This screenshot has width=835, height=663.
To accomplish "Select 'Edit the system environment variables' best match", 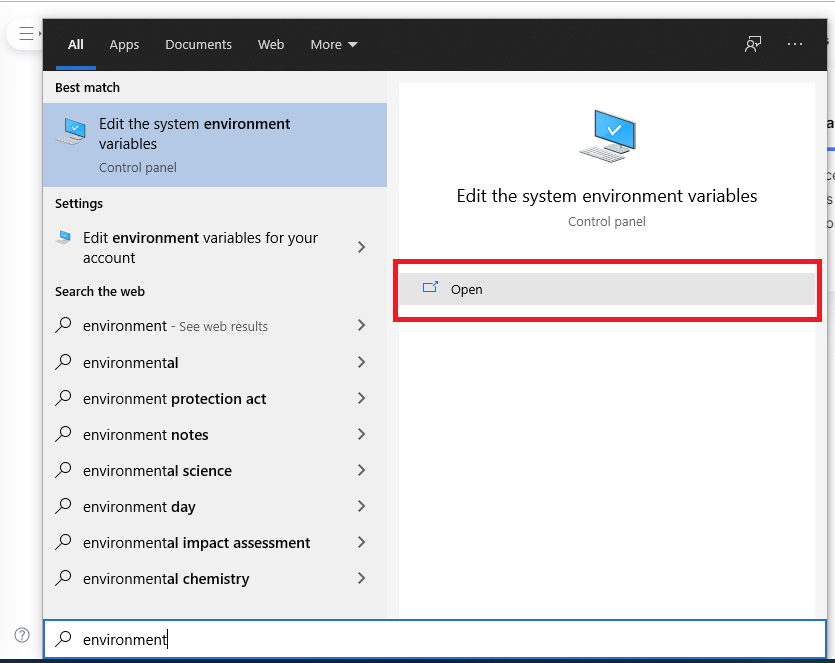I will [x=215, y=145].
